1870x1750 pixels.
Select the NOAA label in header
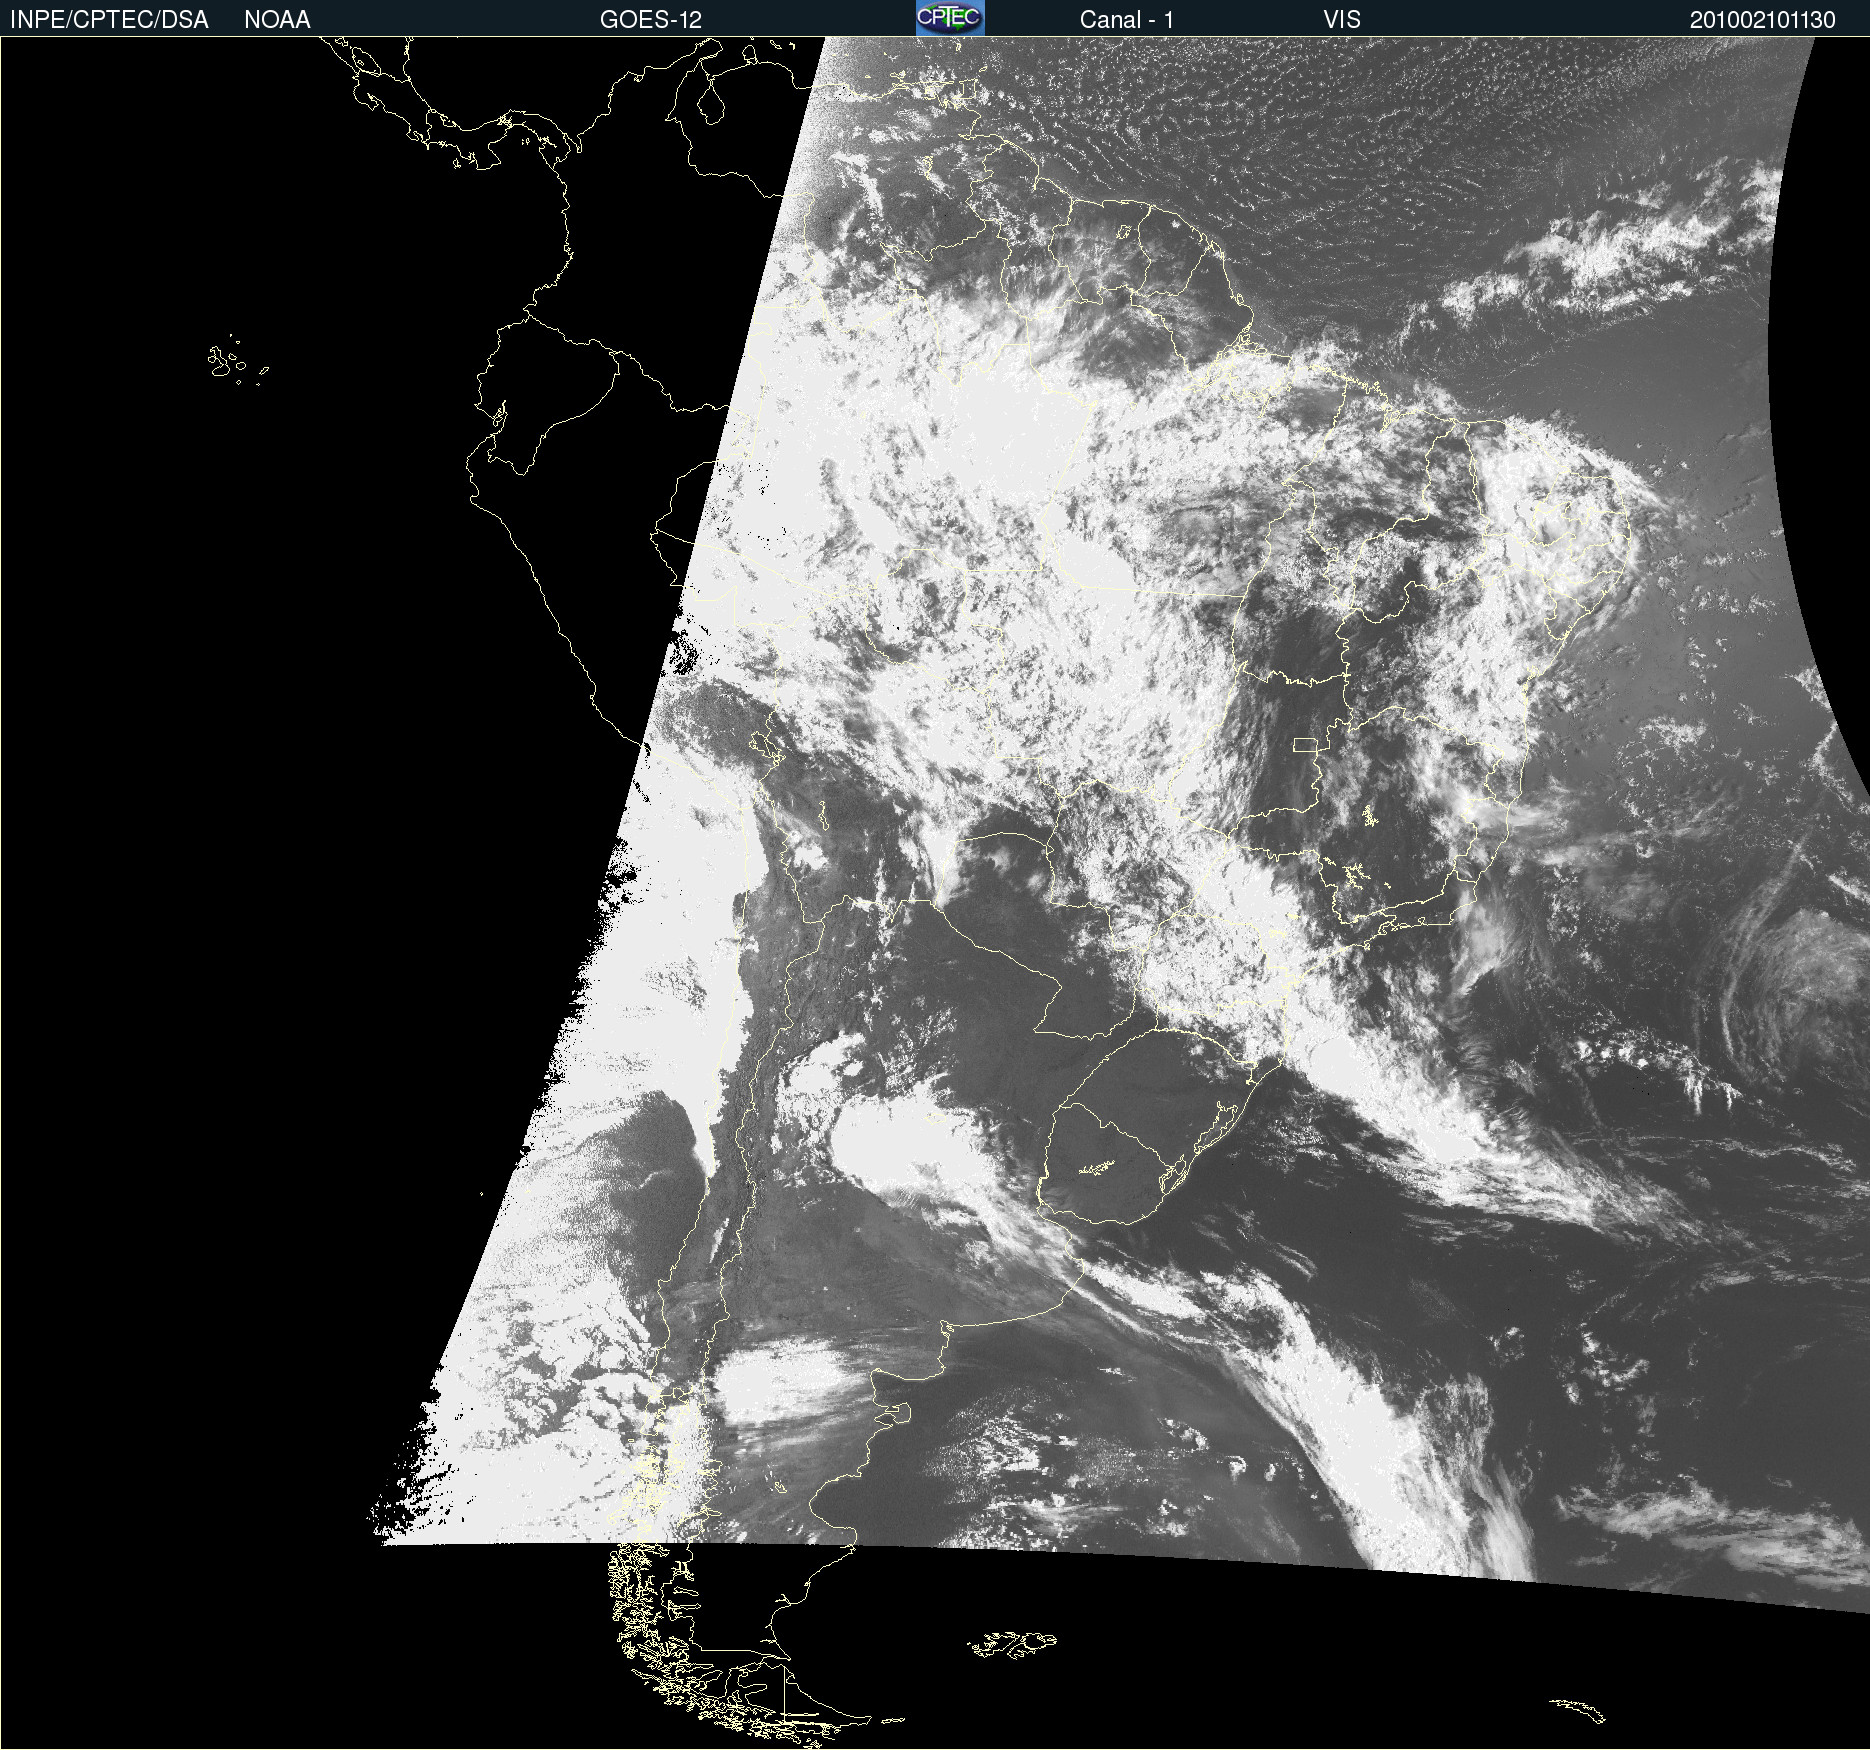click(277, 20)
